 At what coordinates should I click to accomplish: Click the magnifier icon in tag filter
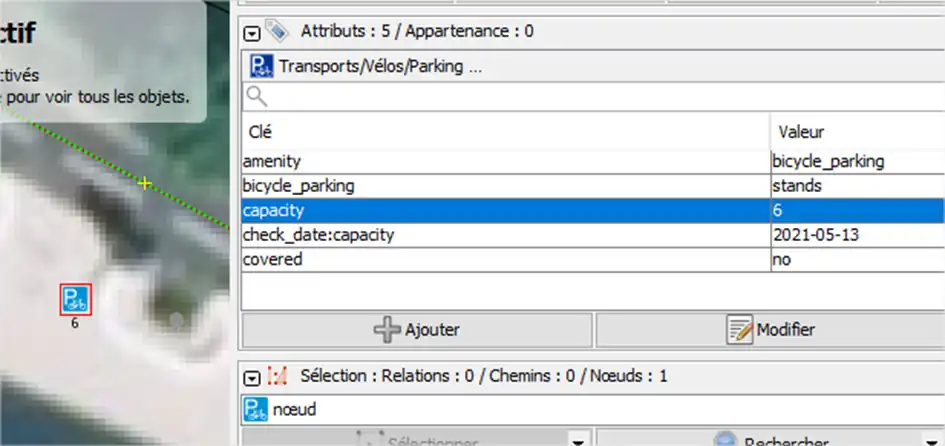(257, 97)
